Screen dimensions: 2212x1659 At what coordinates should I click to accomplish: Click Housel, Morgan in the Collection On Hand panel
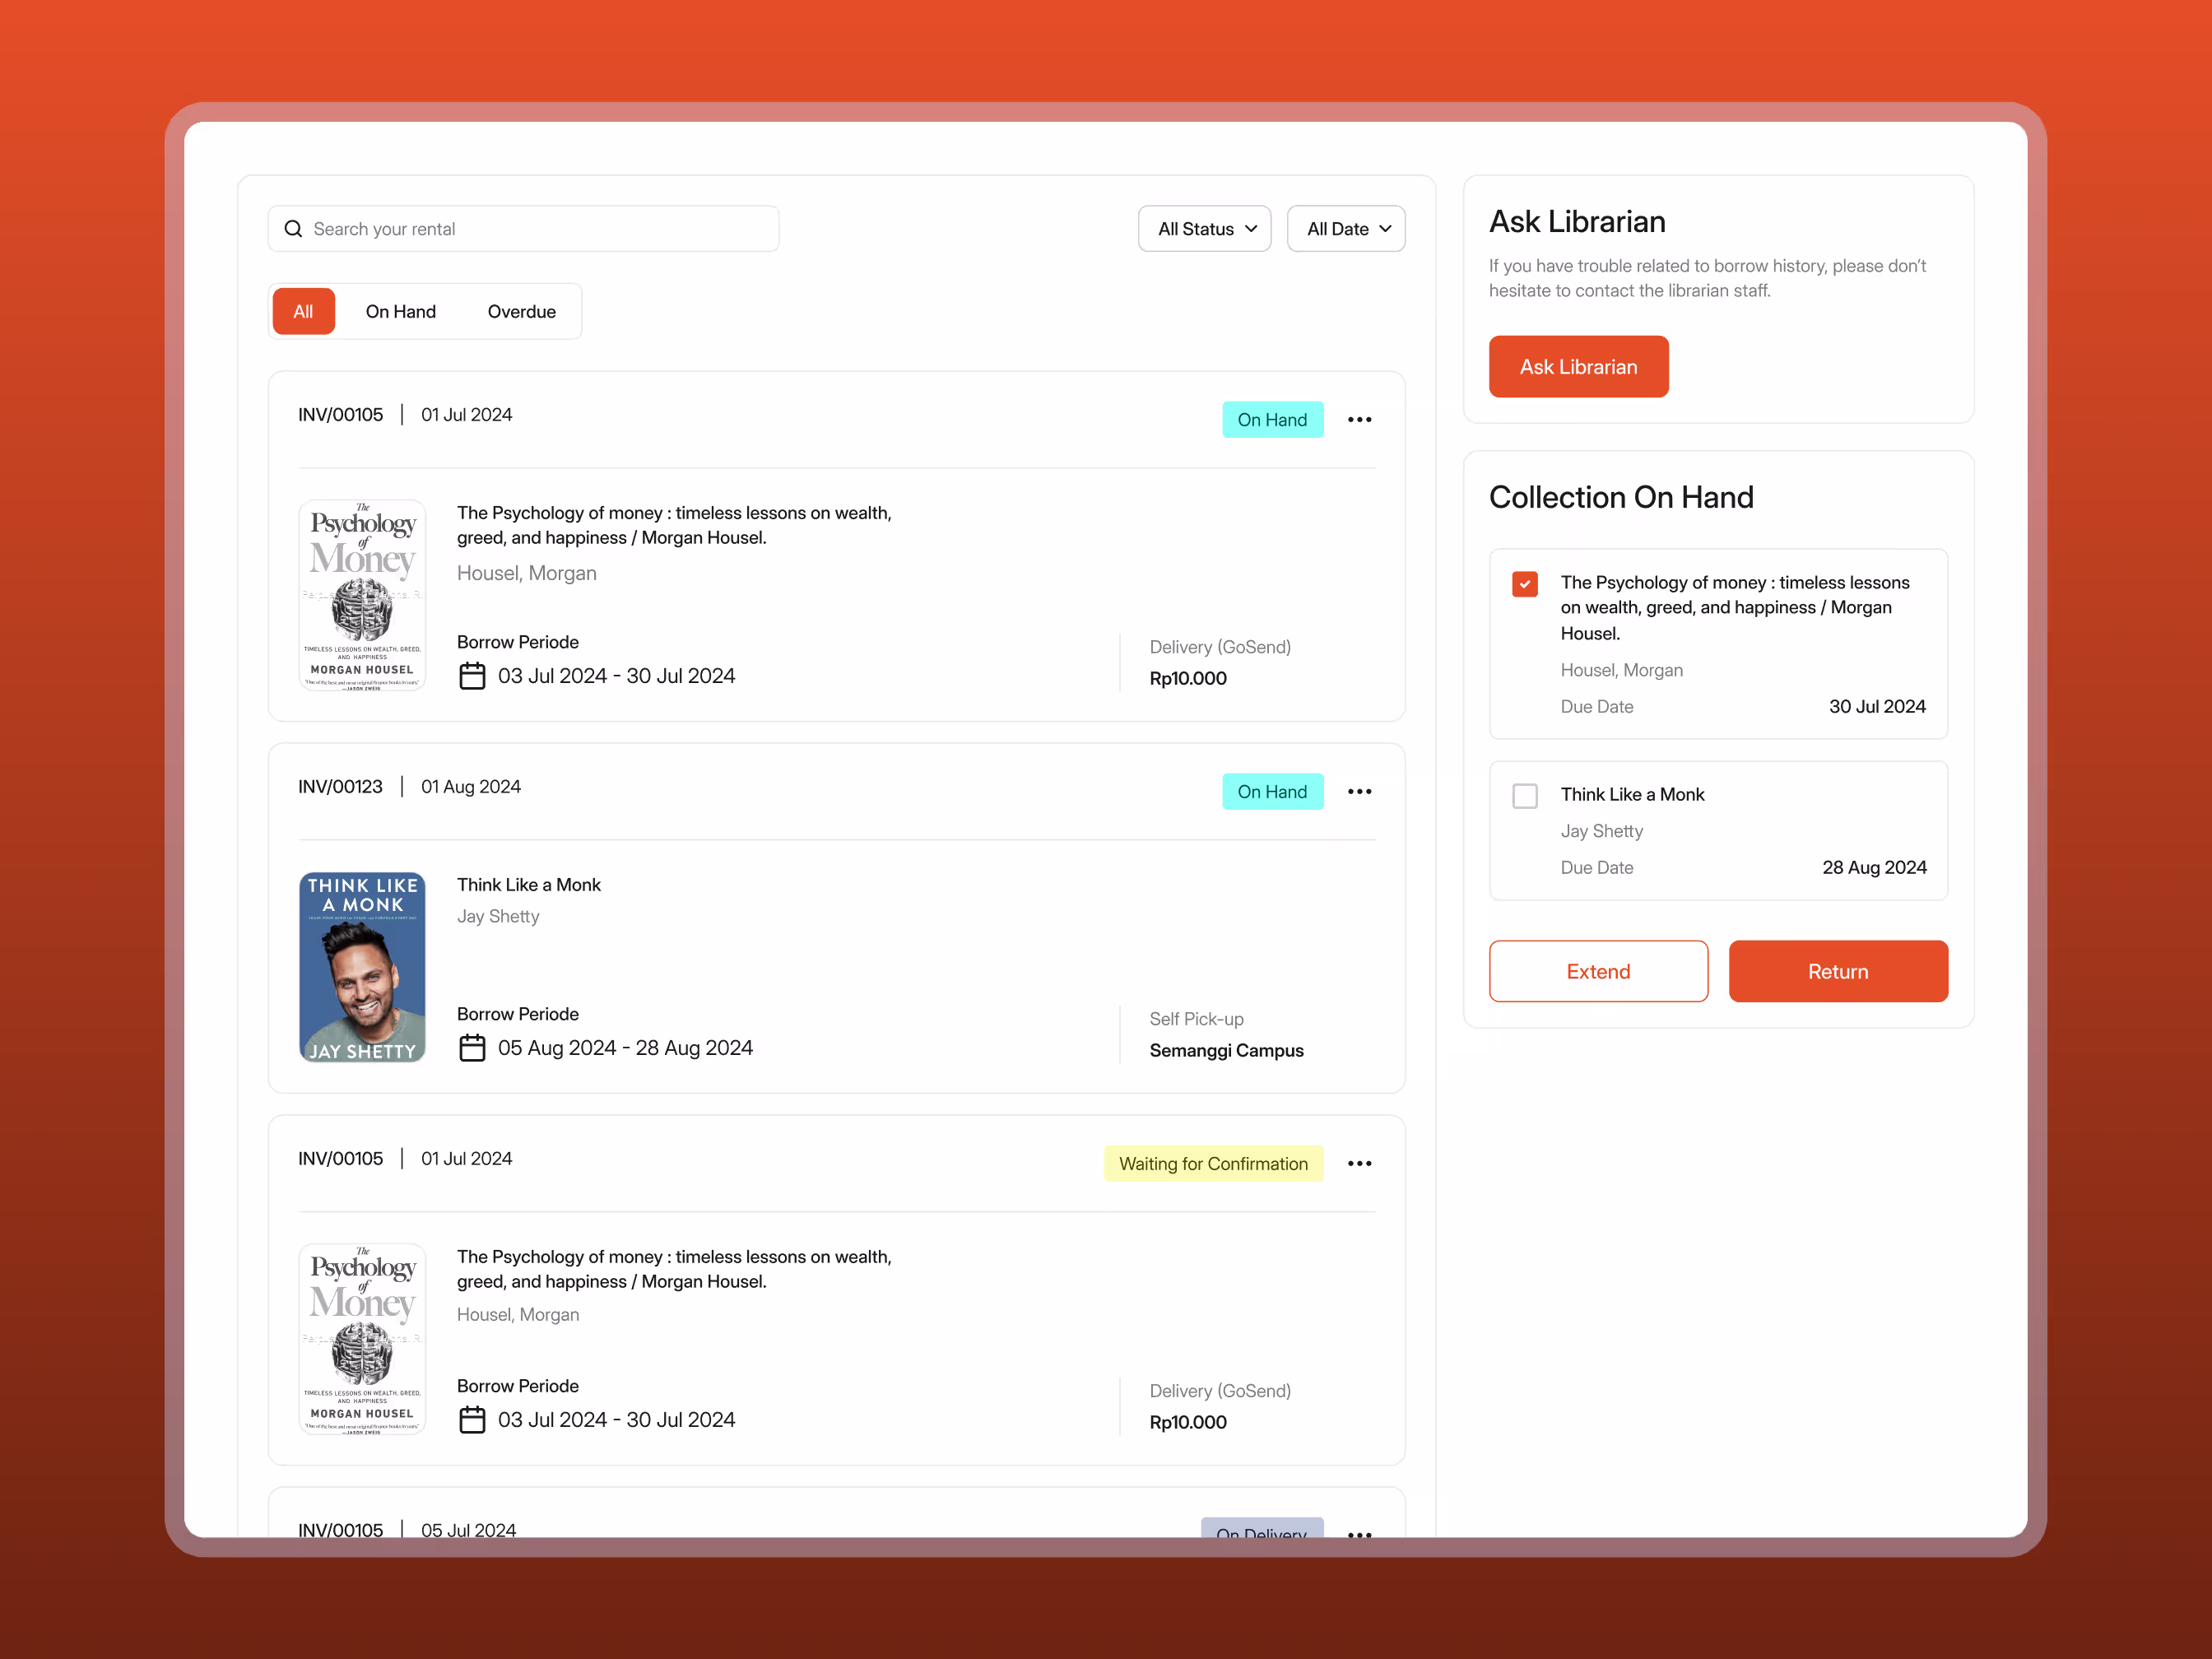point(1621,670)
